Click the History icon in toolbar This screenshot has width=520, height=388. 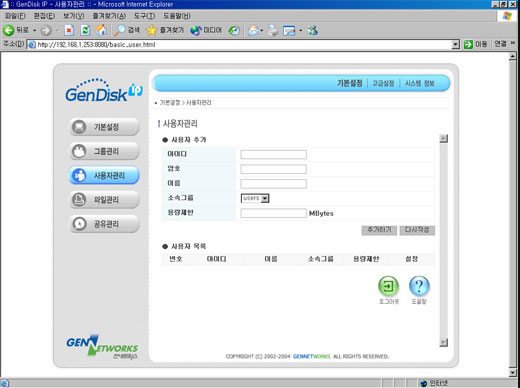point(234,30)
